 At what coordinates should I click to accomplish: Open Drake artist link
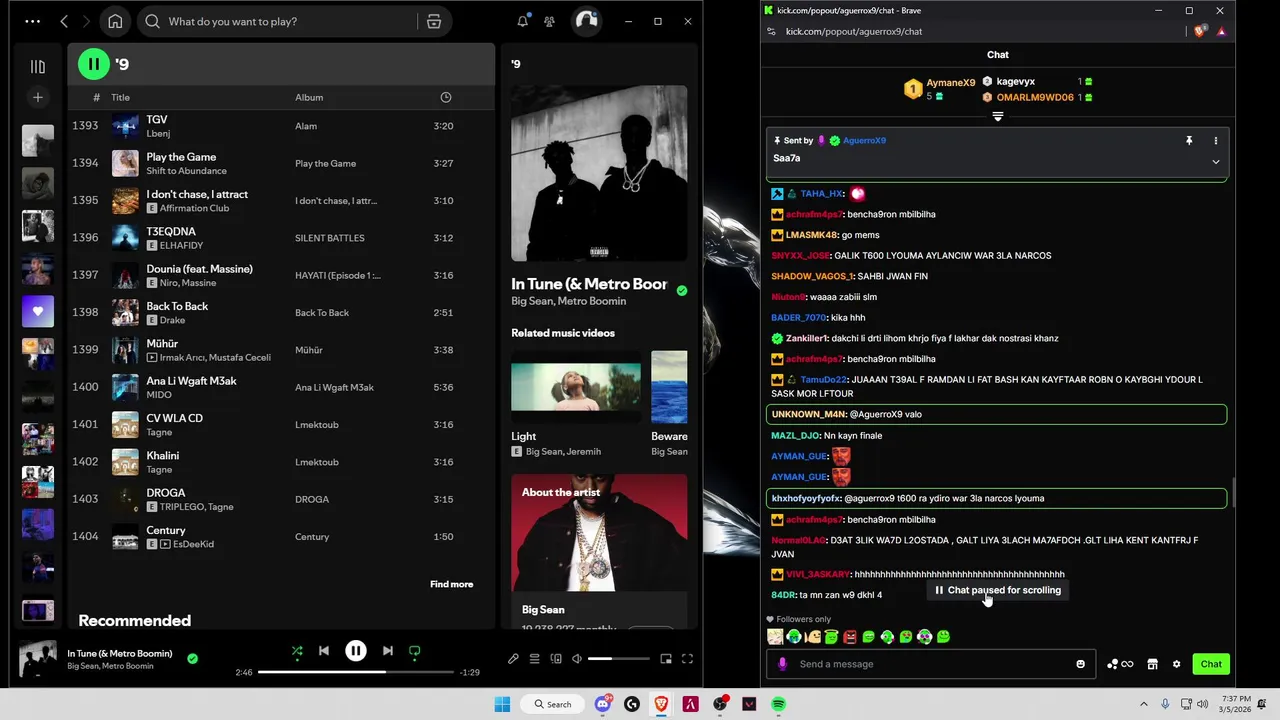coord(172,320)
